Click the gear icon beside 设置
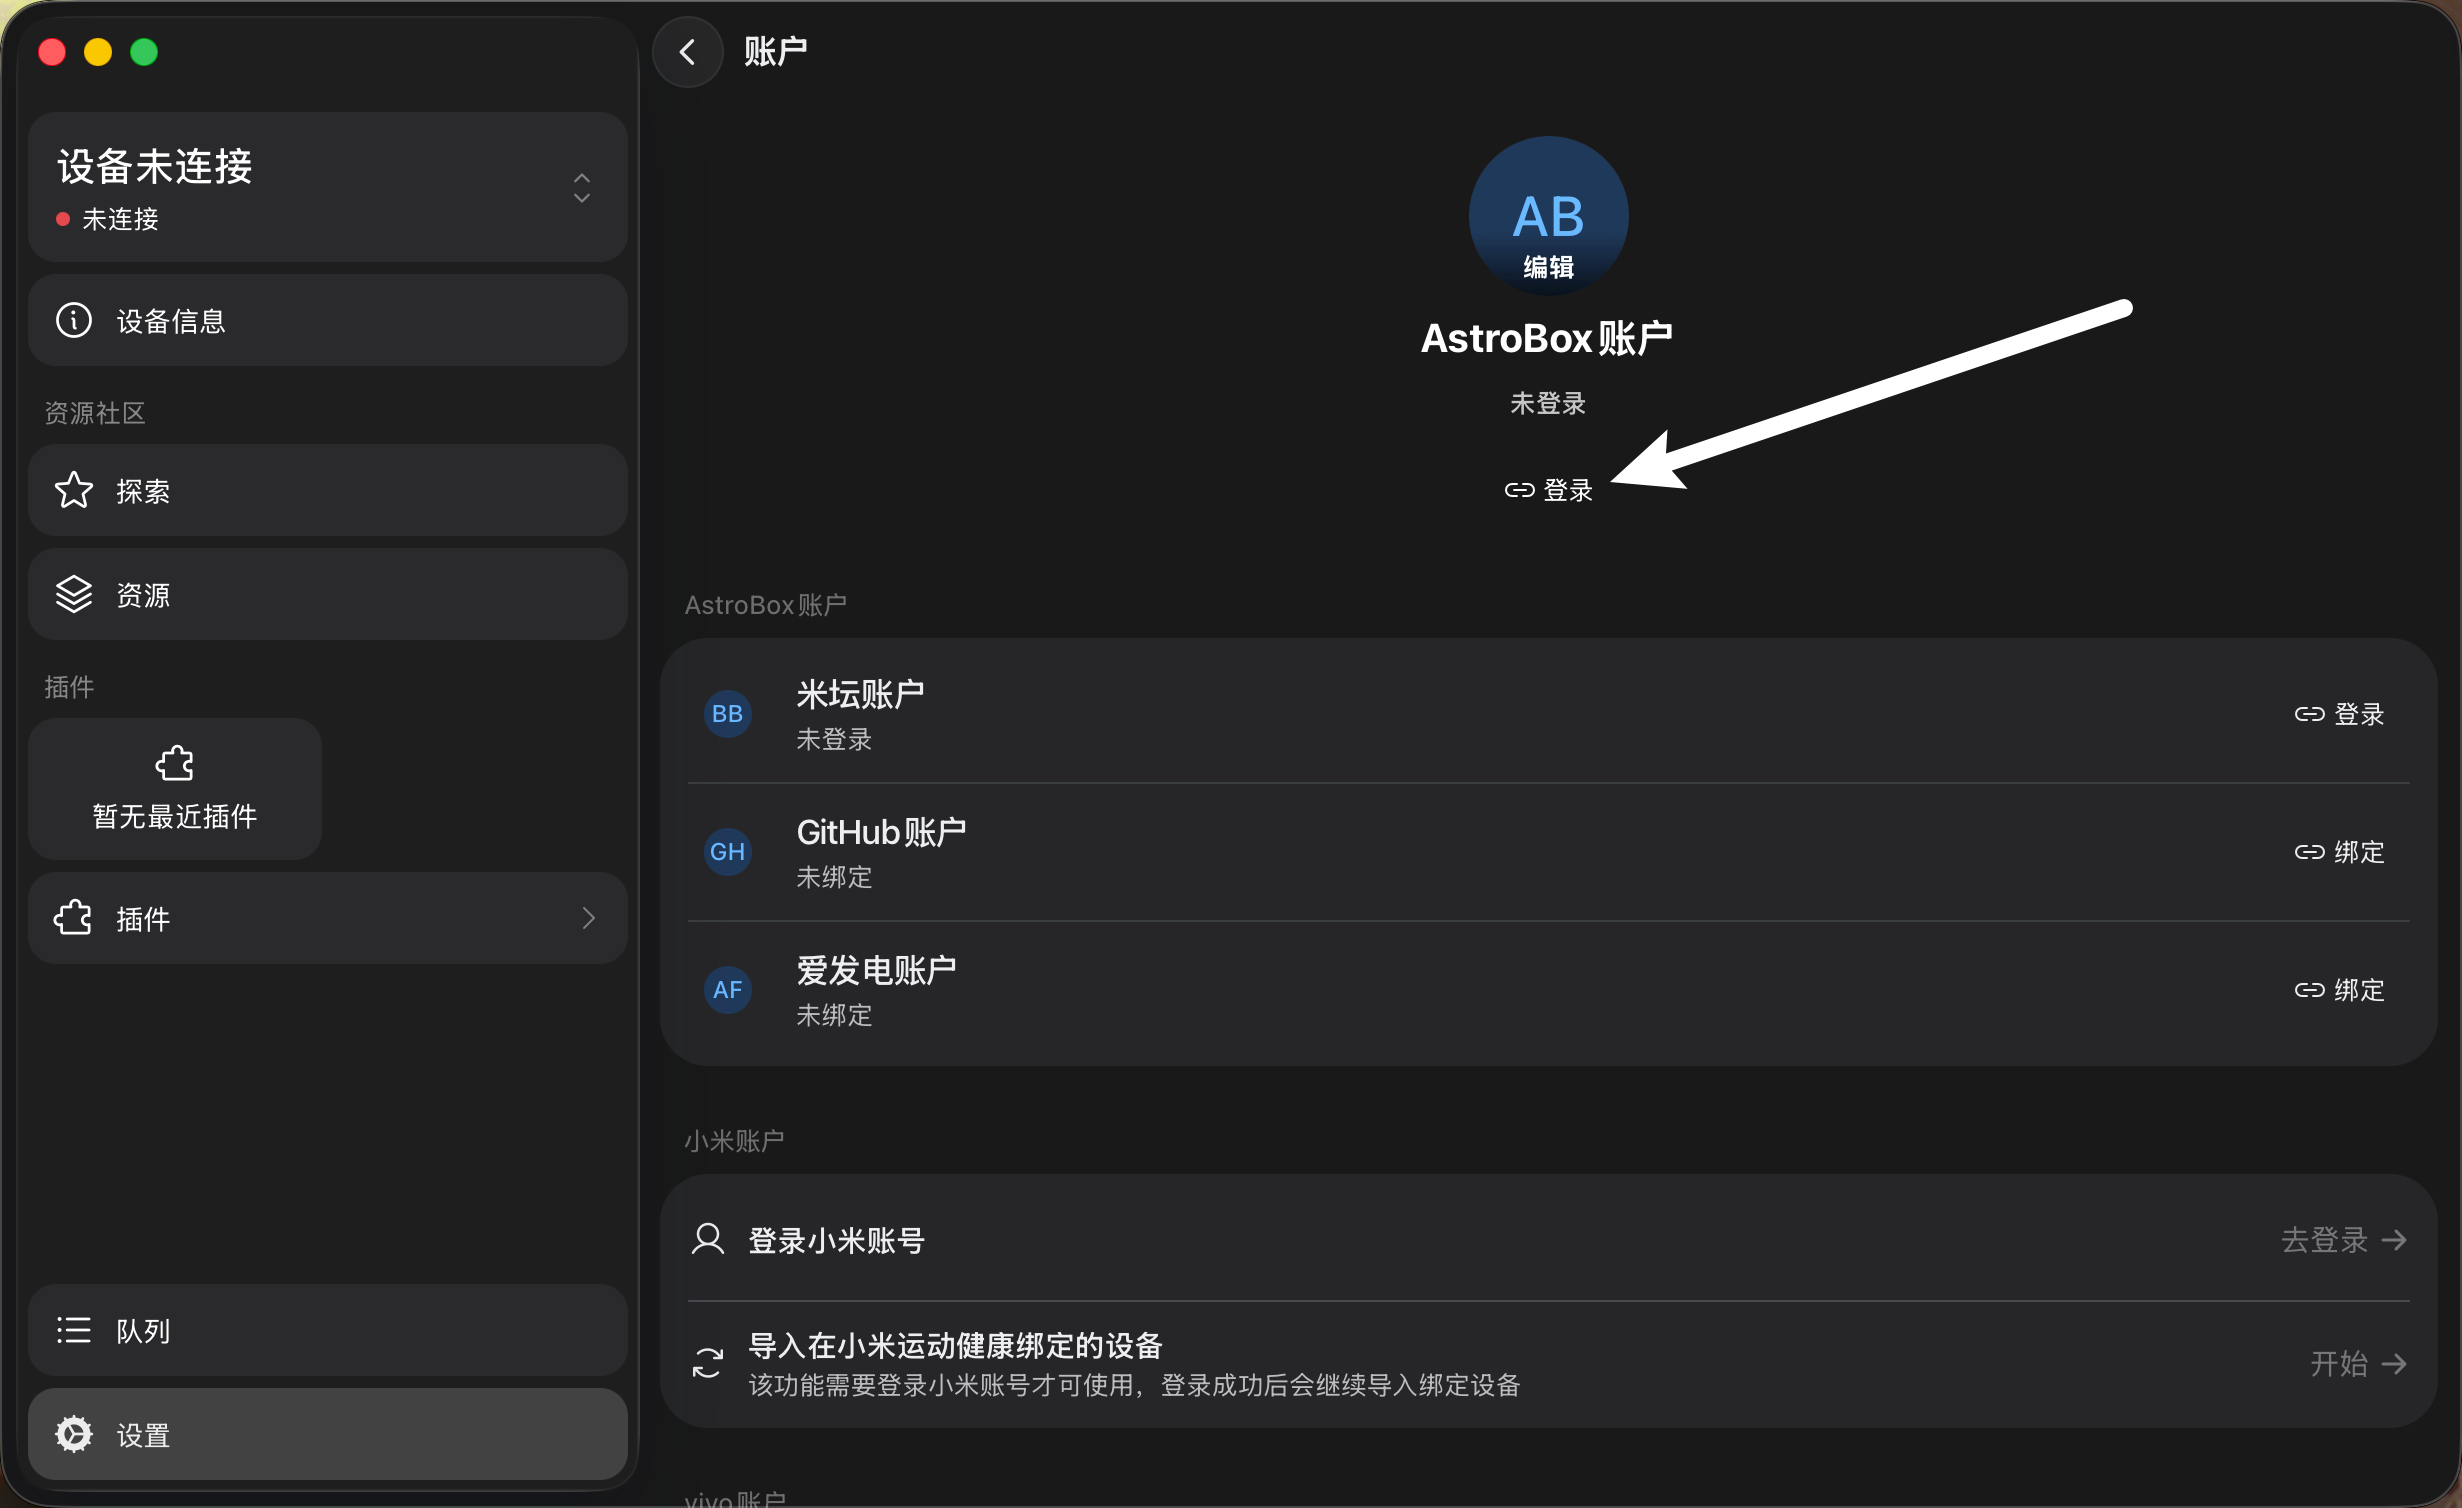Viewport: 2462px width, 1508px height. pos(74,1434)
